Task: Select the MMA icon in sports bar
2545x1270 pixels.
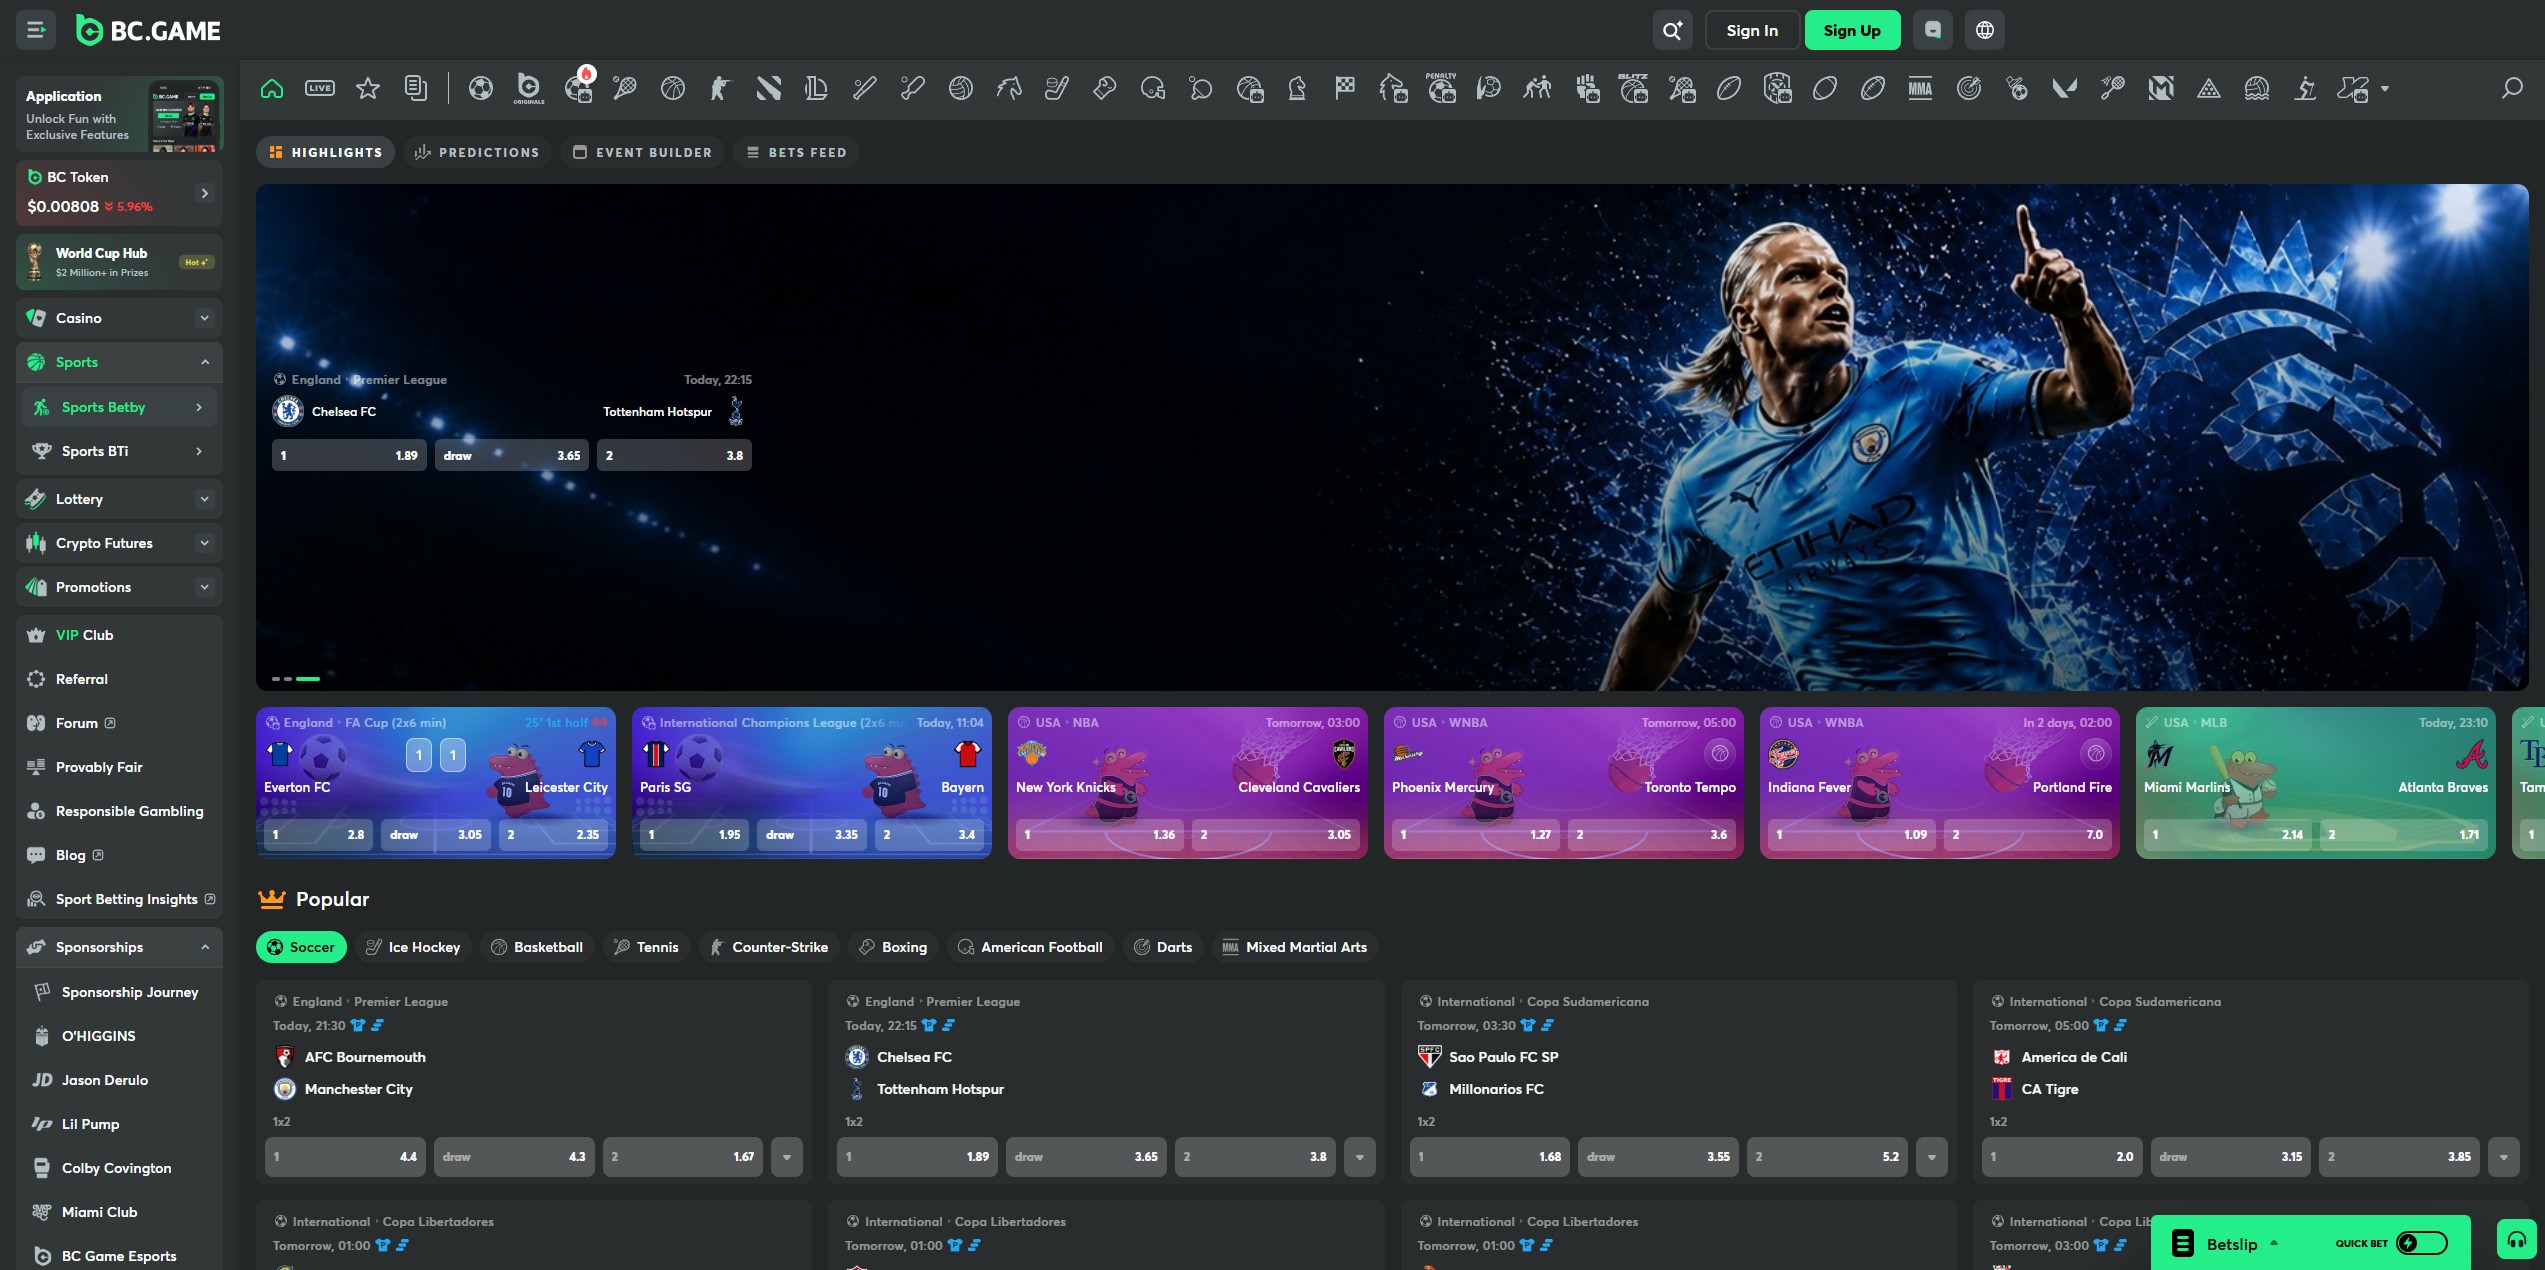Action: click(1920, 88)
